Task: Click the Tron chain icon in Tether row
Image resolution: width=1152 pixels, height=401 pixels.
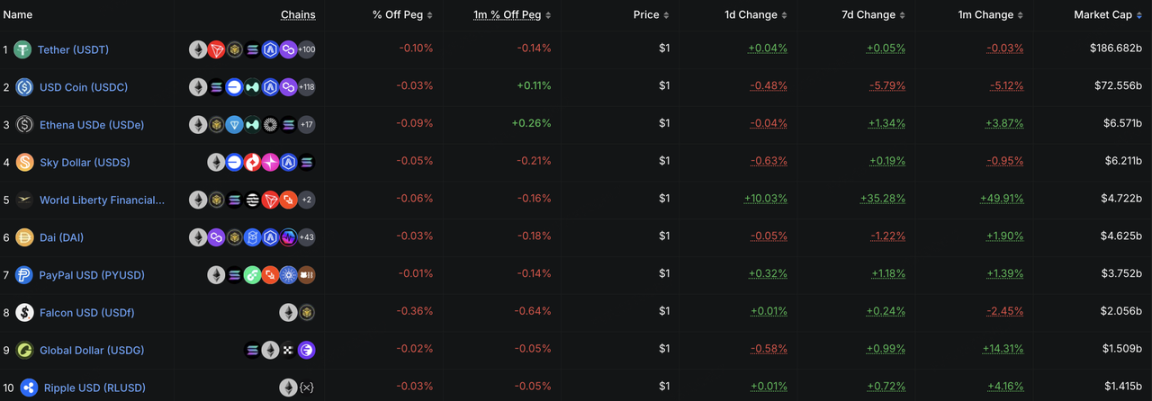Action: coord(216,50)
